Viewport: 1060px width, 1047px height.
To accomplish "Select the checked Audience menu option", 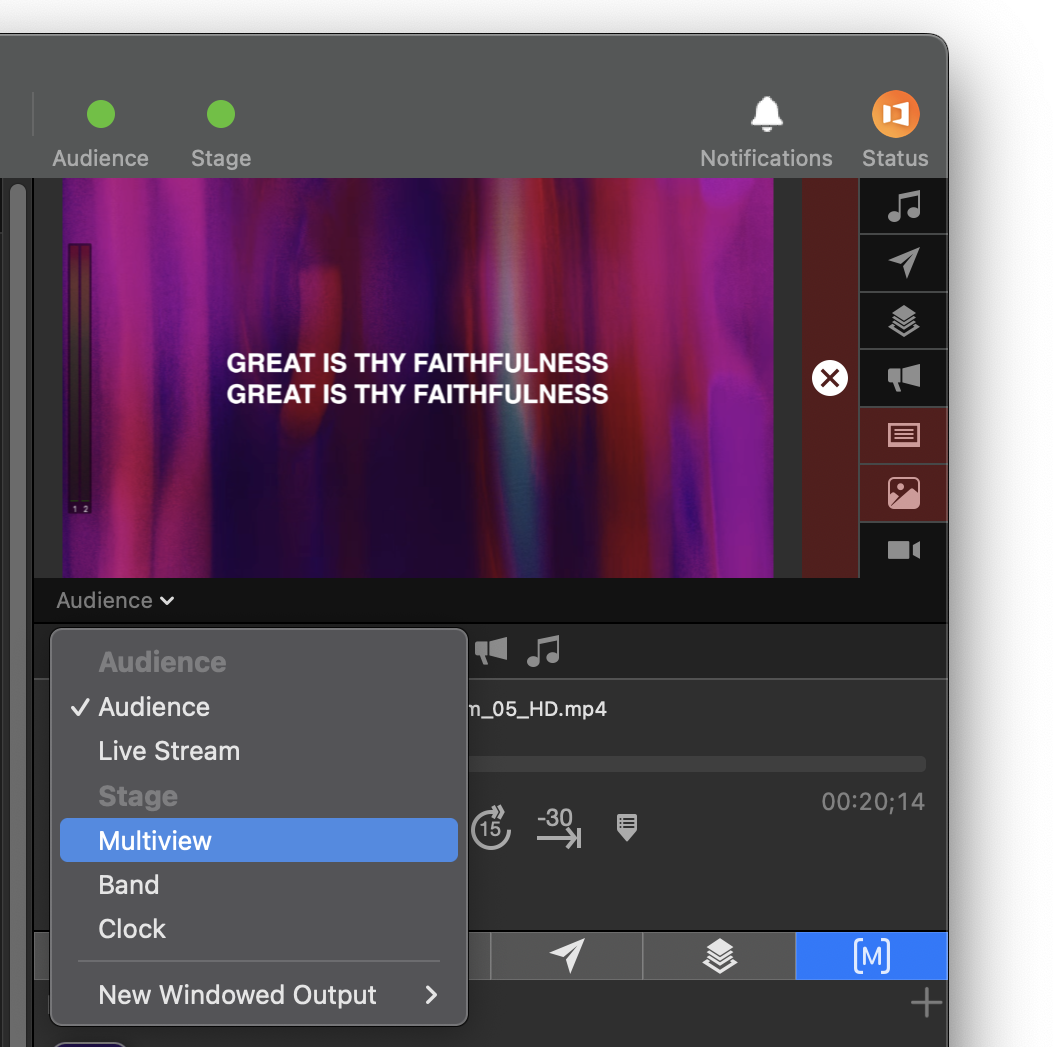I will tap(154, 707).
